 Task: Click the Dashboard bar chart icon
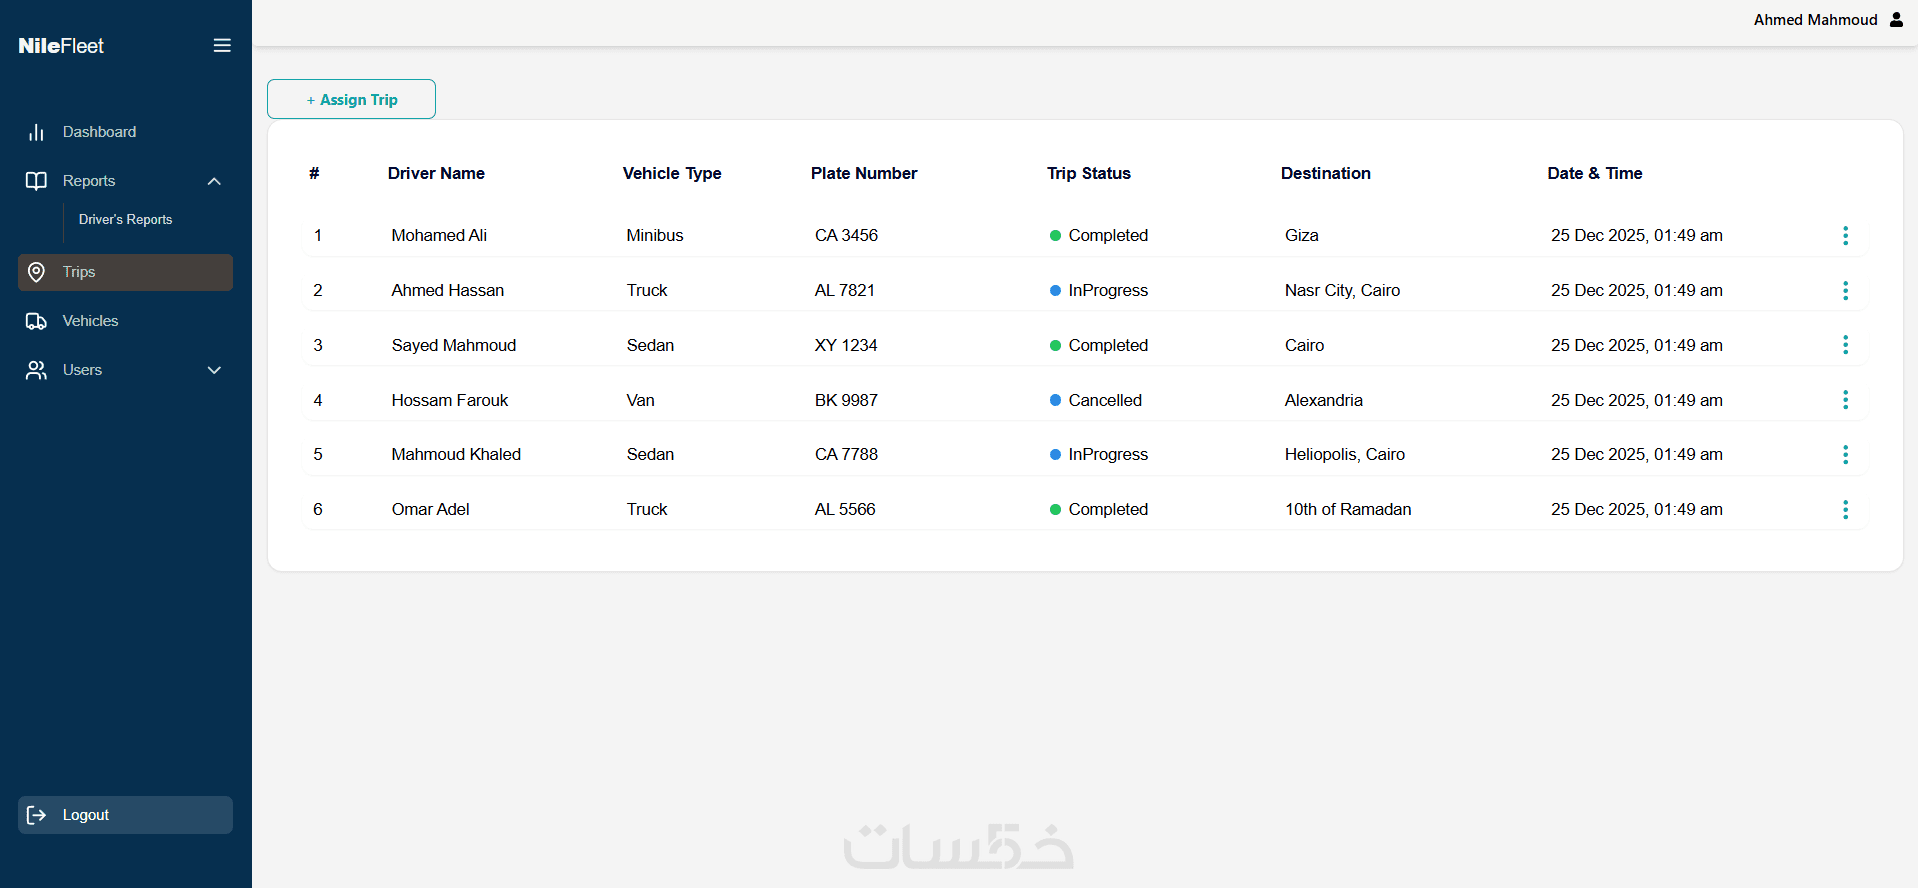(x=37, y=132)
